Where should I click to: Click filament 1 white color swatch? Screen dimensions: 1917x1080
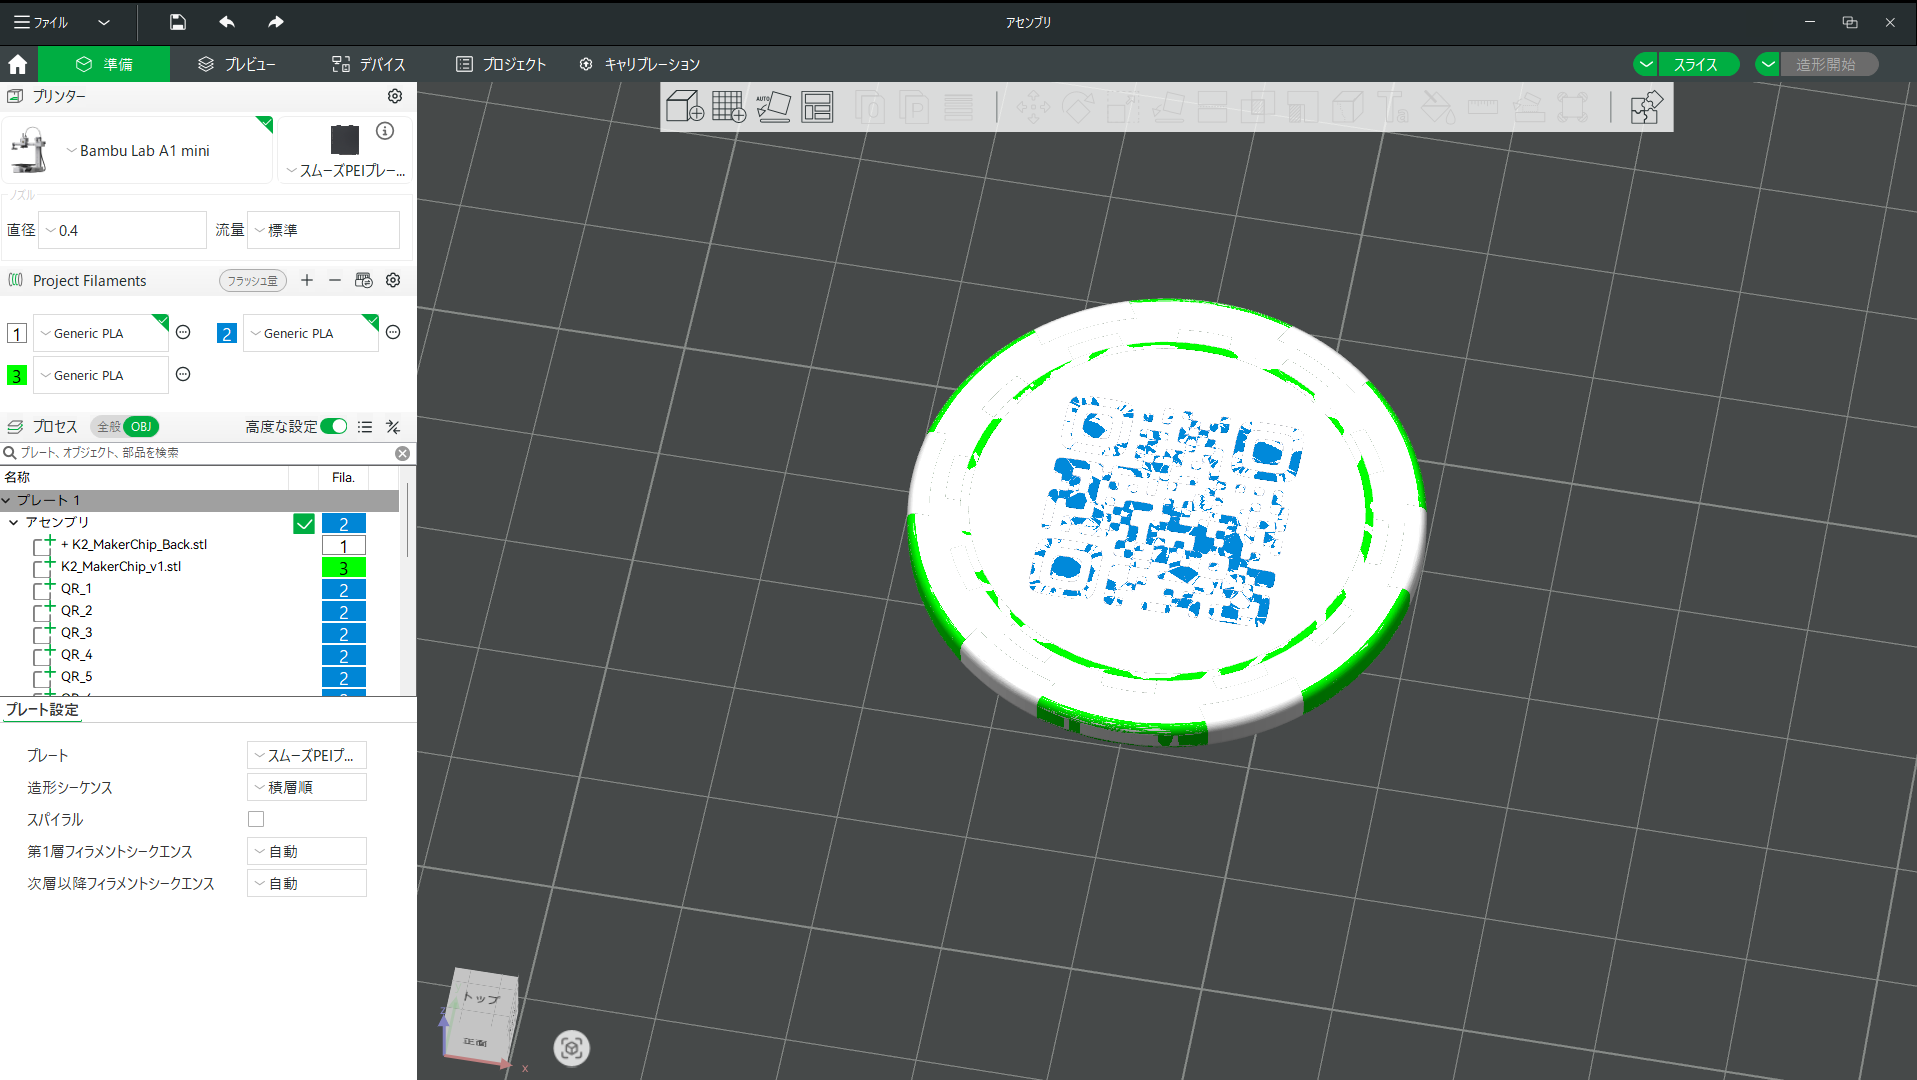[x=17, y=333]
